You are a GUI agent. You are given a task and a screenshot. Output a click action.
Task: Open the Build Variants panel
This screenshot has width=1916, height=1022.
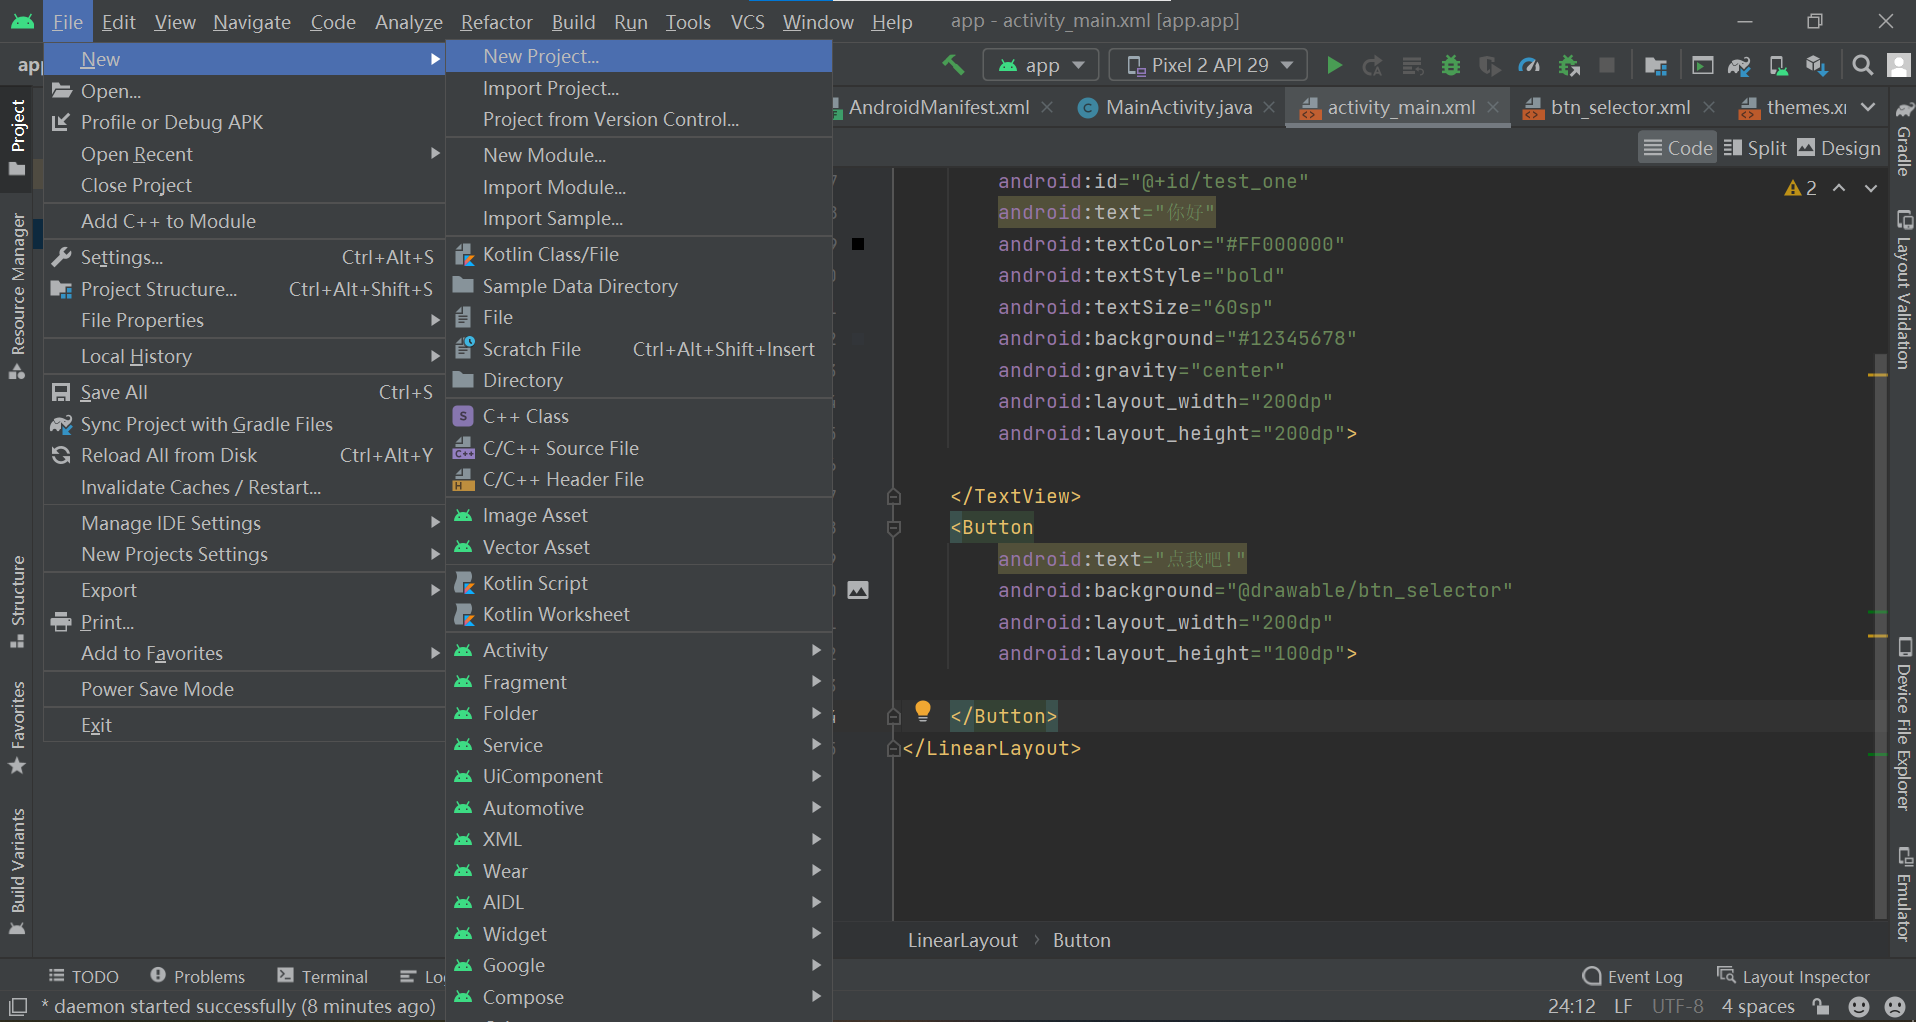(x=17, y=872)
